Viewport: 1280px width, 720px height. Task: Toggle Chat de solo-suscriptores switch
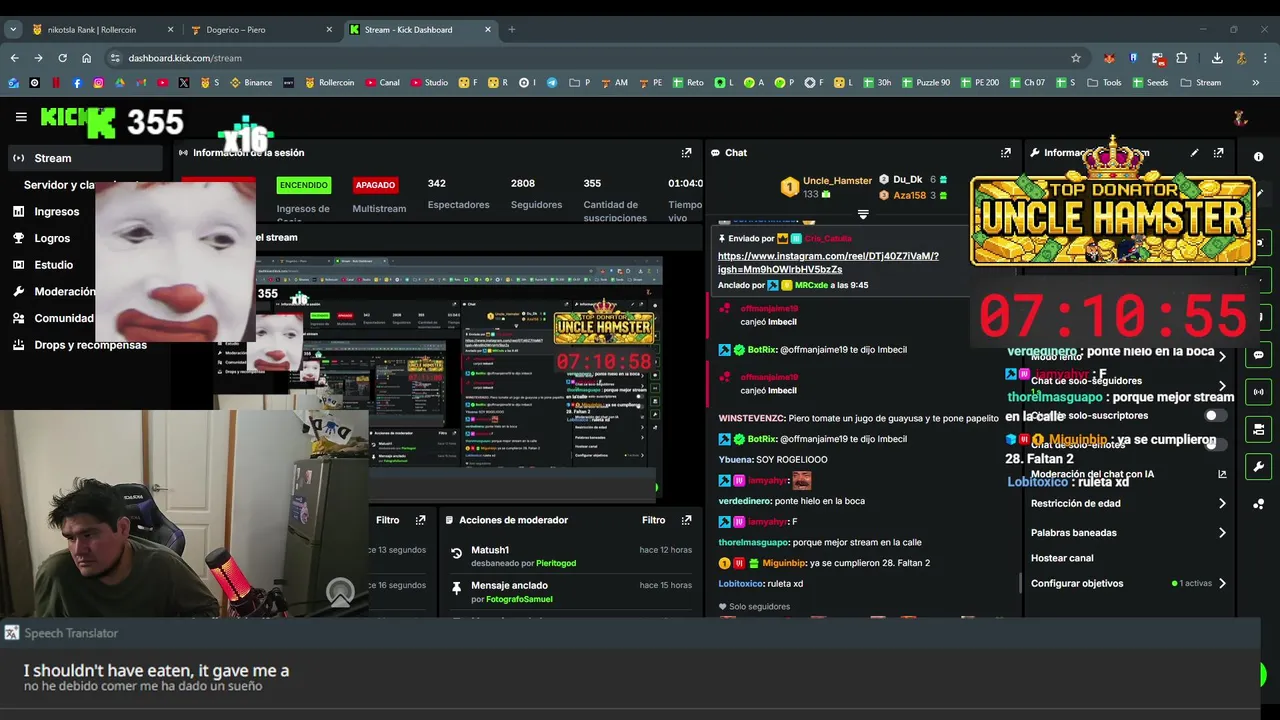point(1214,415)
